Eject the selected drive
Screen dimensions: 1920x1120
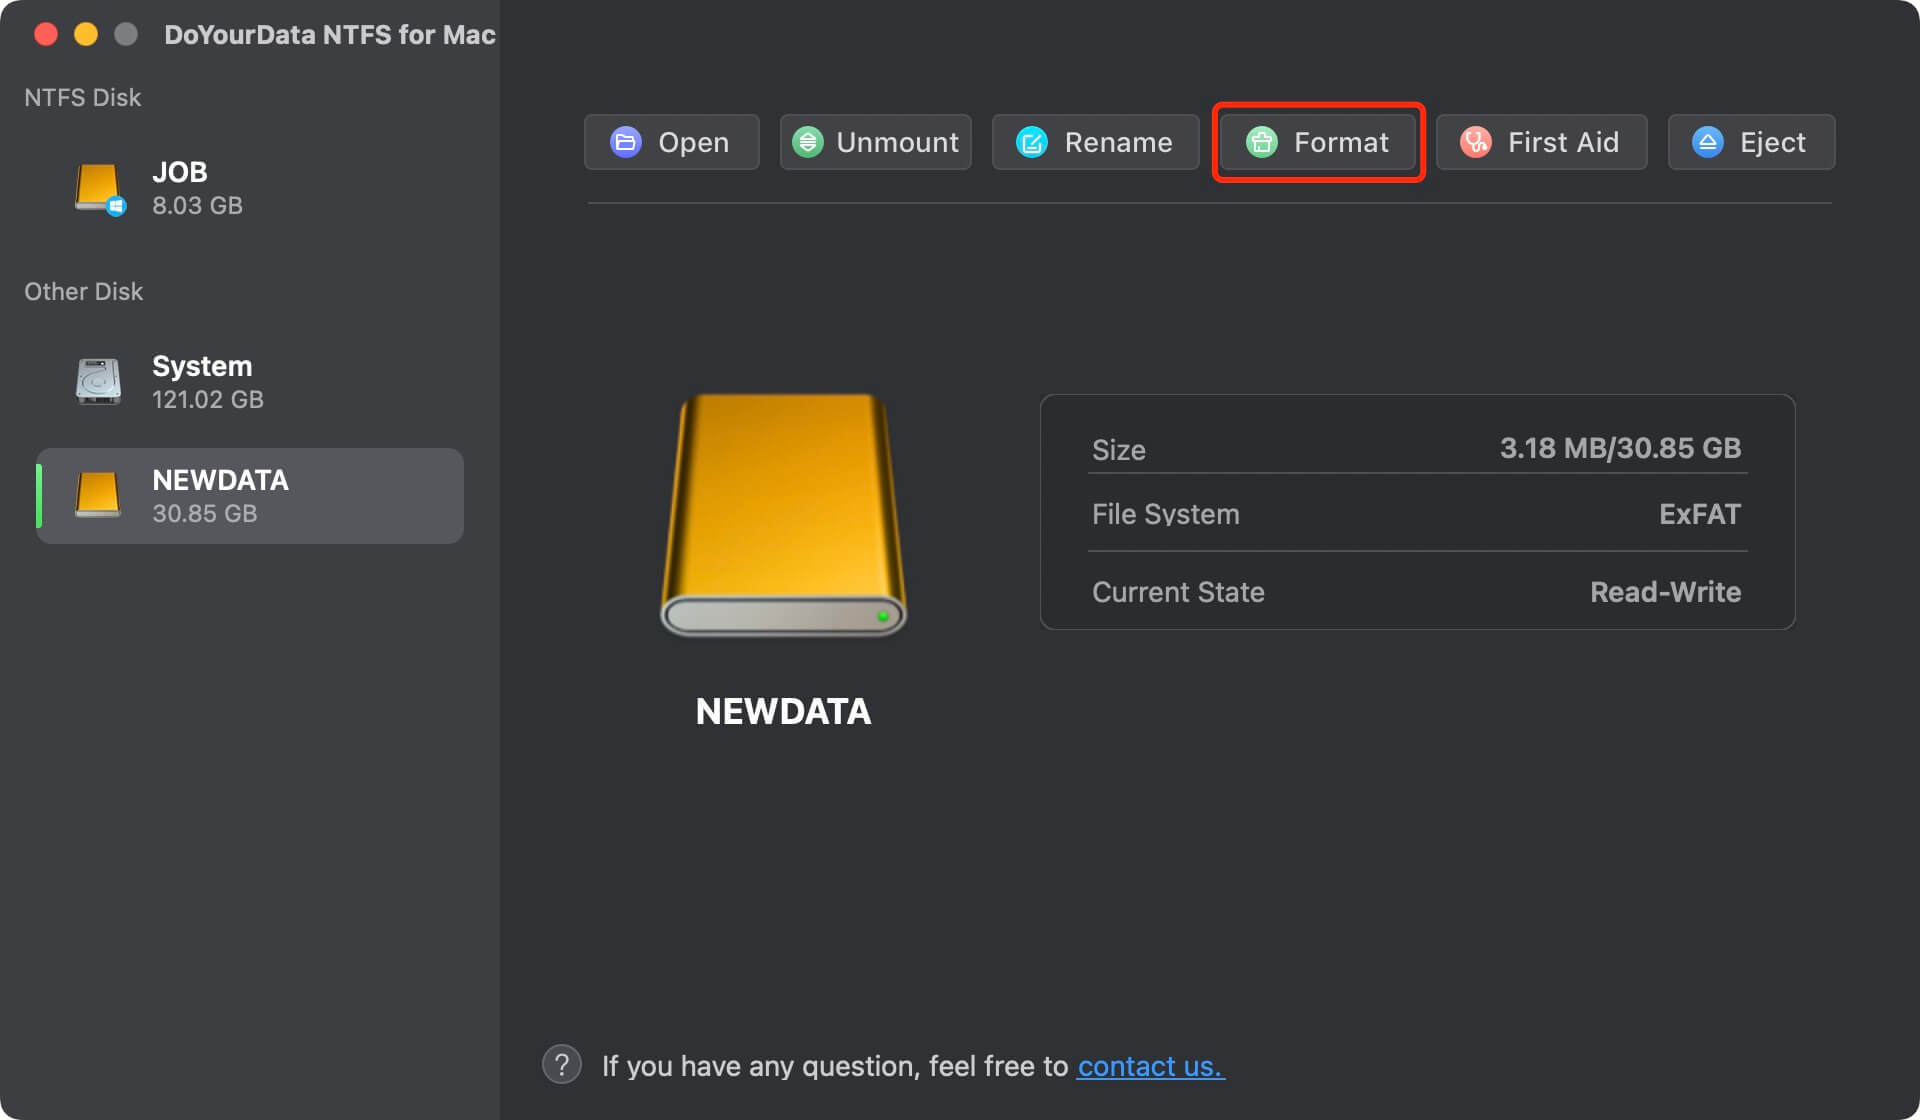click(x=1750, y=142)
